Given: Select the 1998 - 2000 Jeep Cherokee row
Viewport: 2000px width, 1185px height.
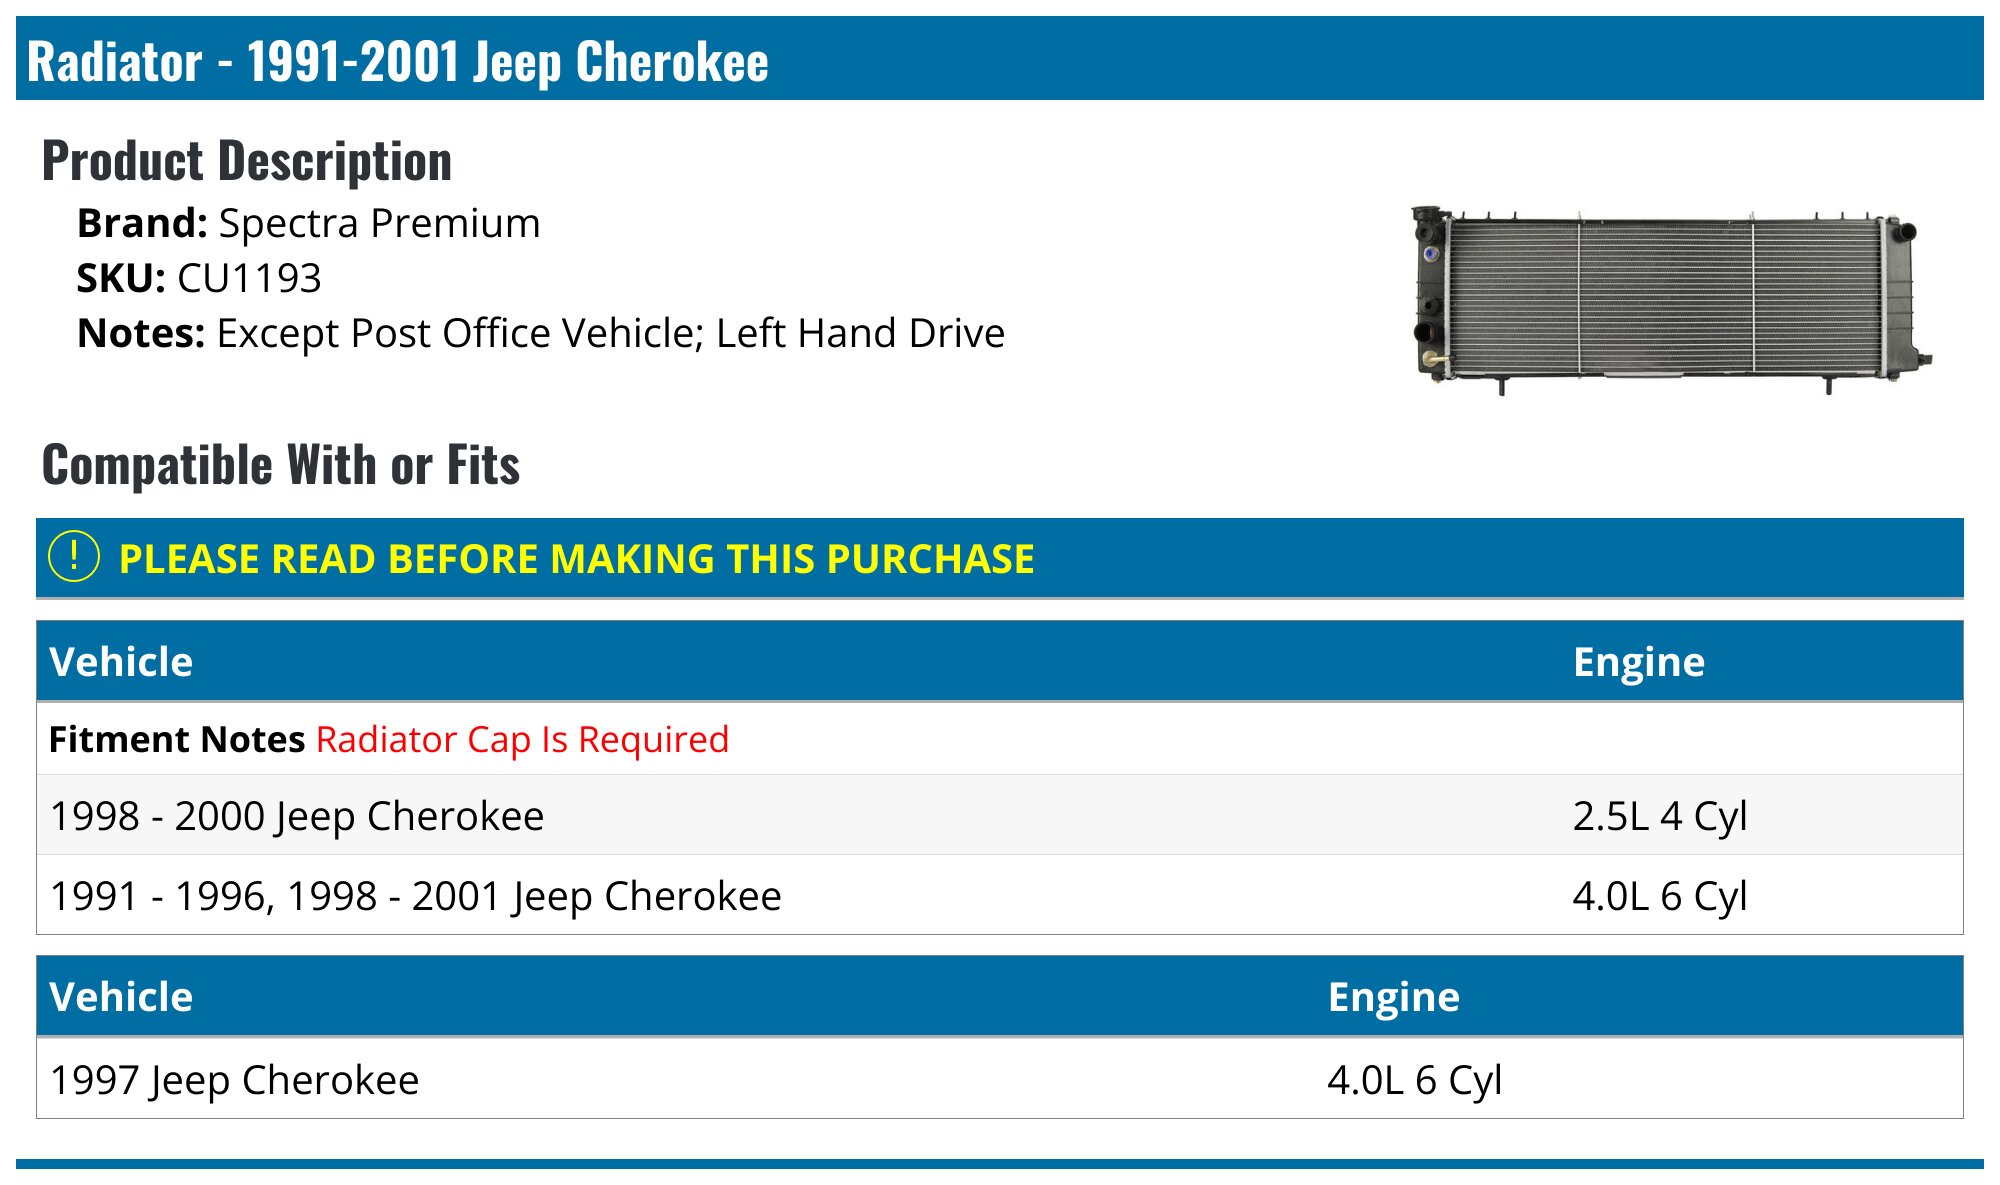Looking at the screenshot, I should [1000, 815].
